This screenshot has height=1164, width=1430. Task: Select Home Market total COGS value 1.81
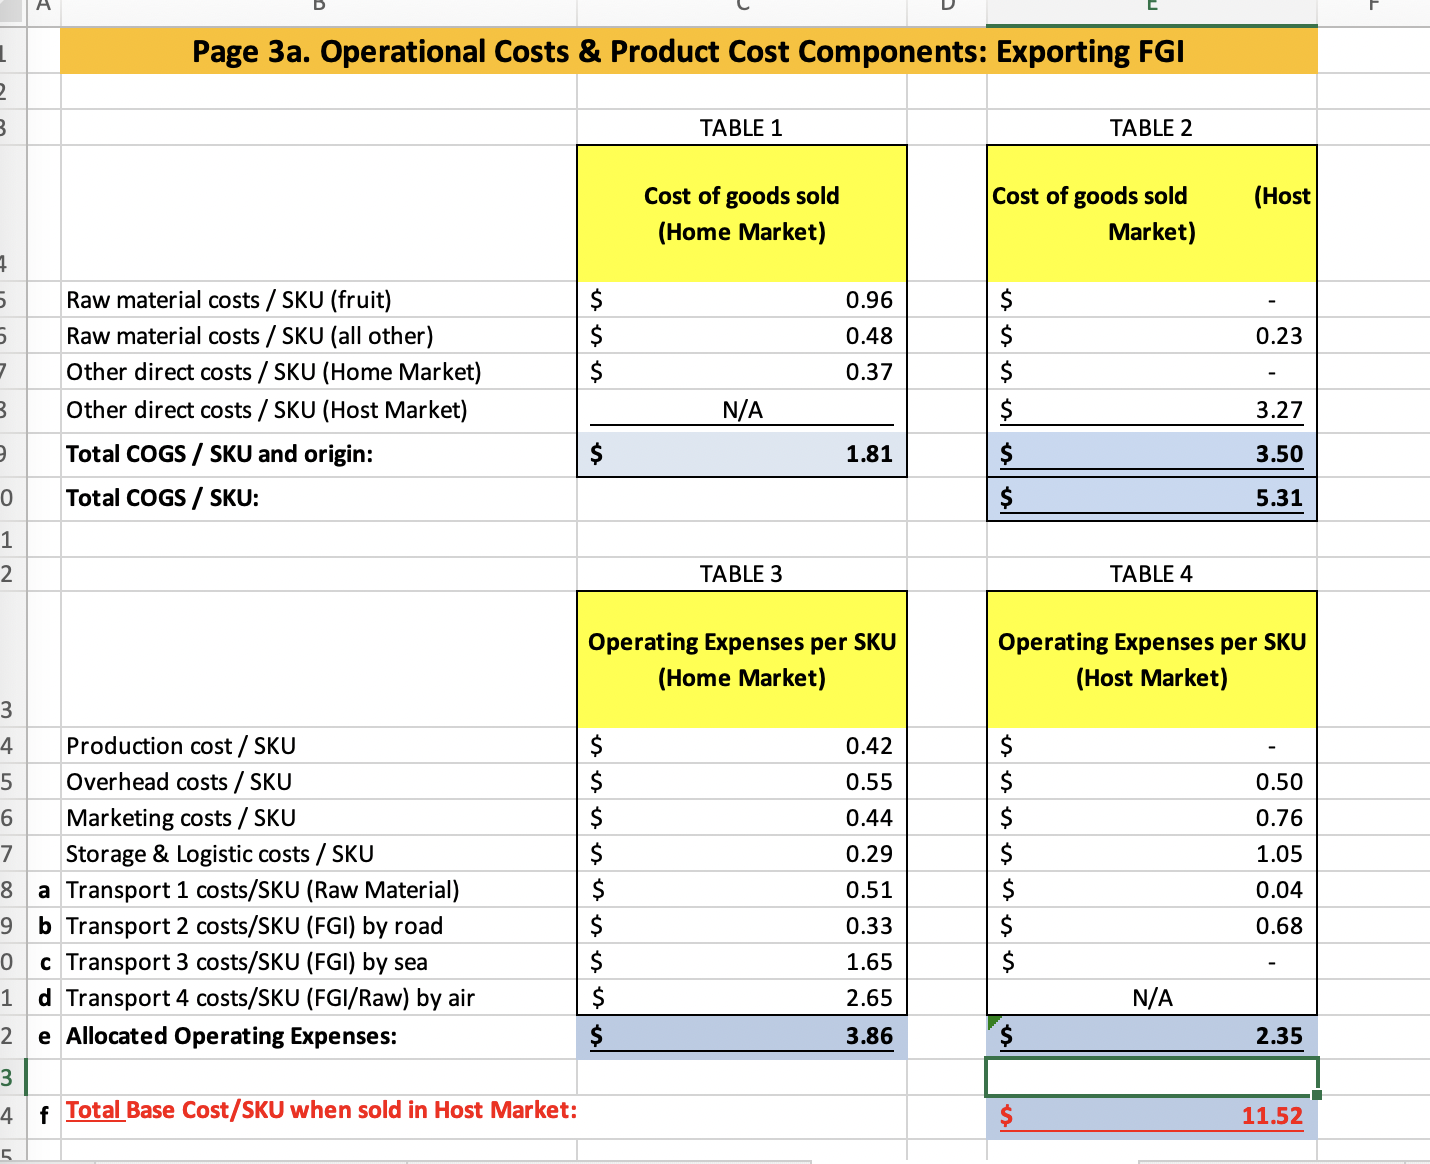click(x=741, y=454)
